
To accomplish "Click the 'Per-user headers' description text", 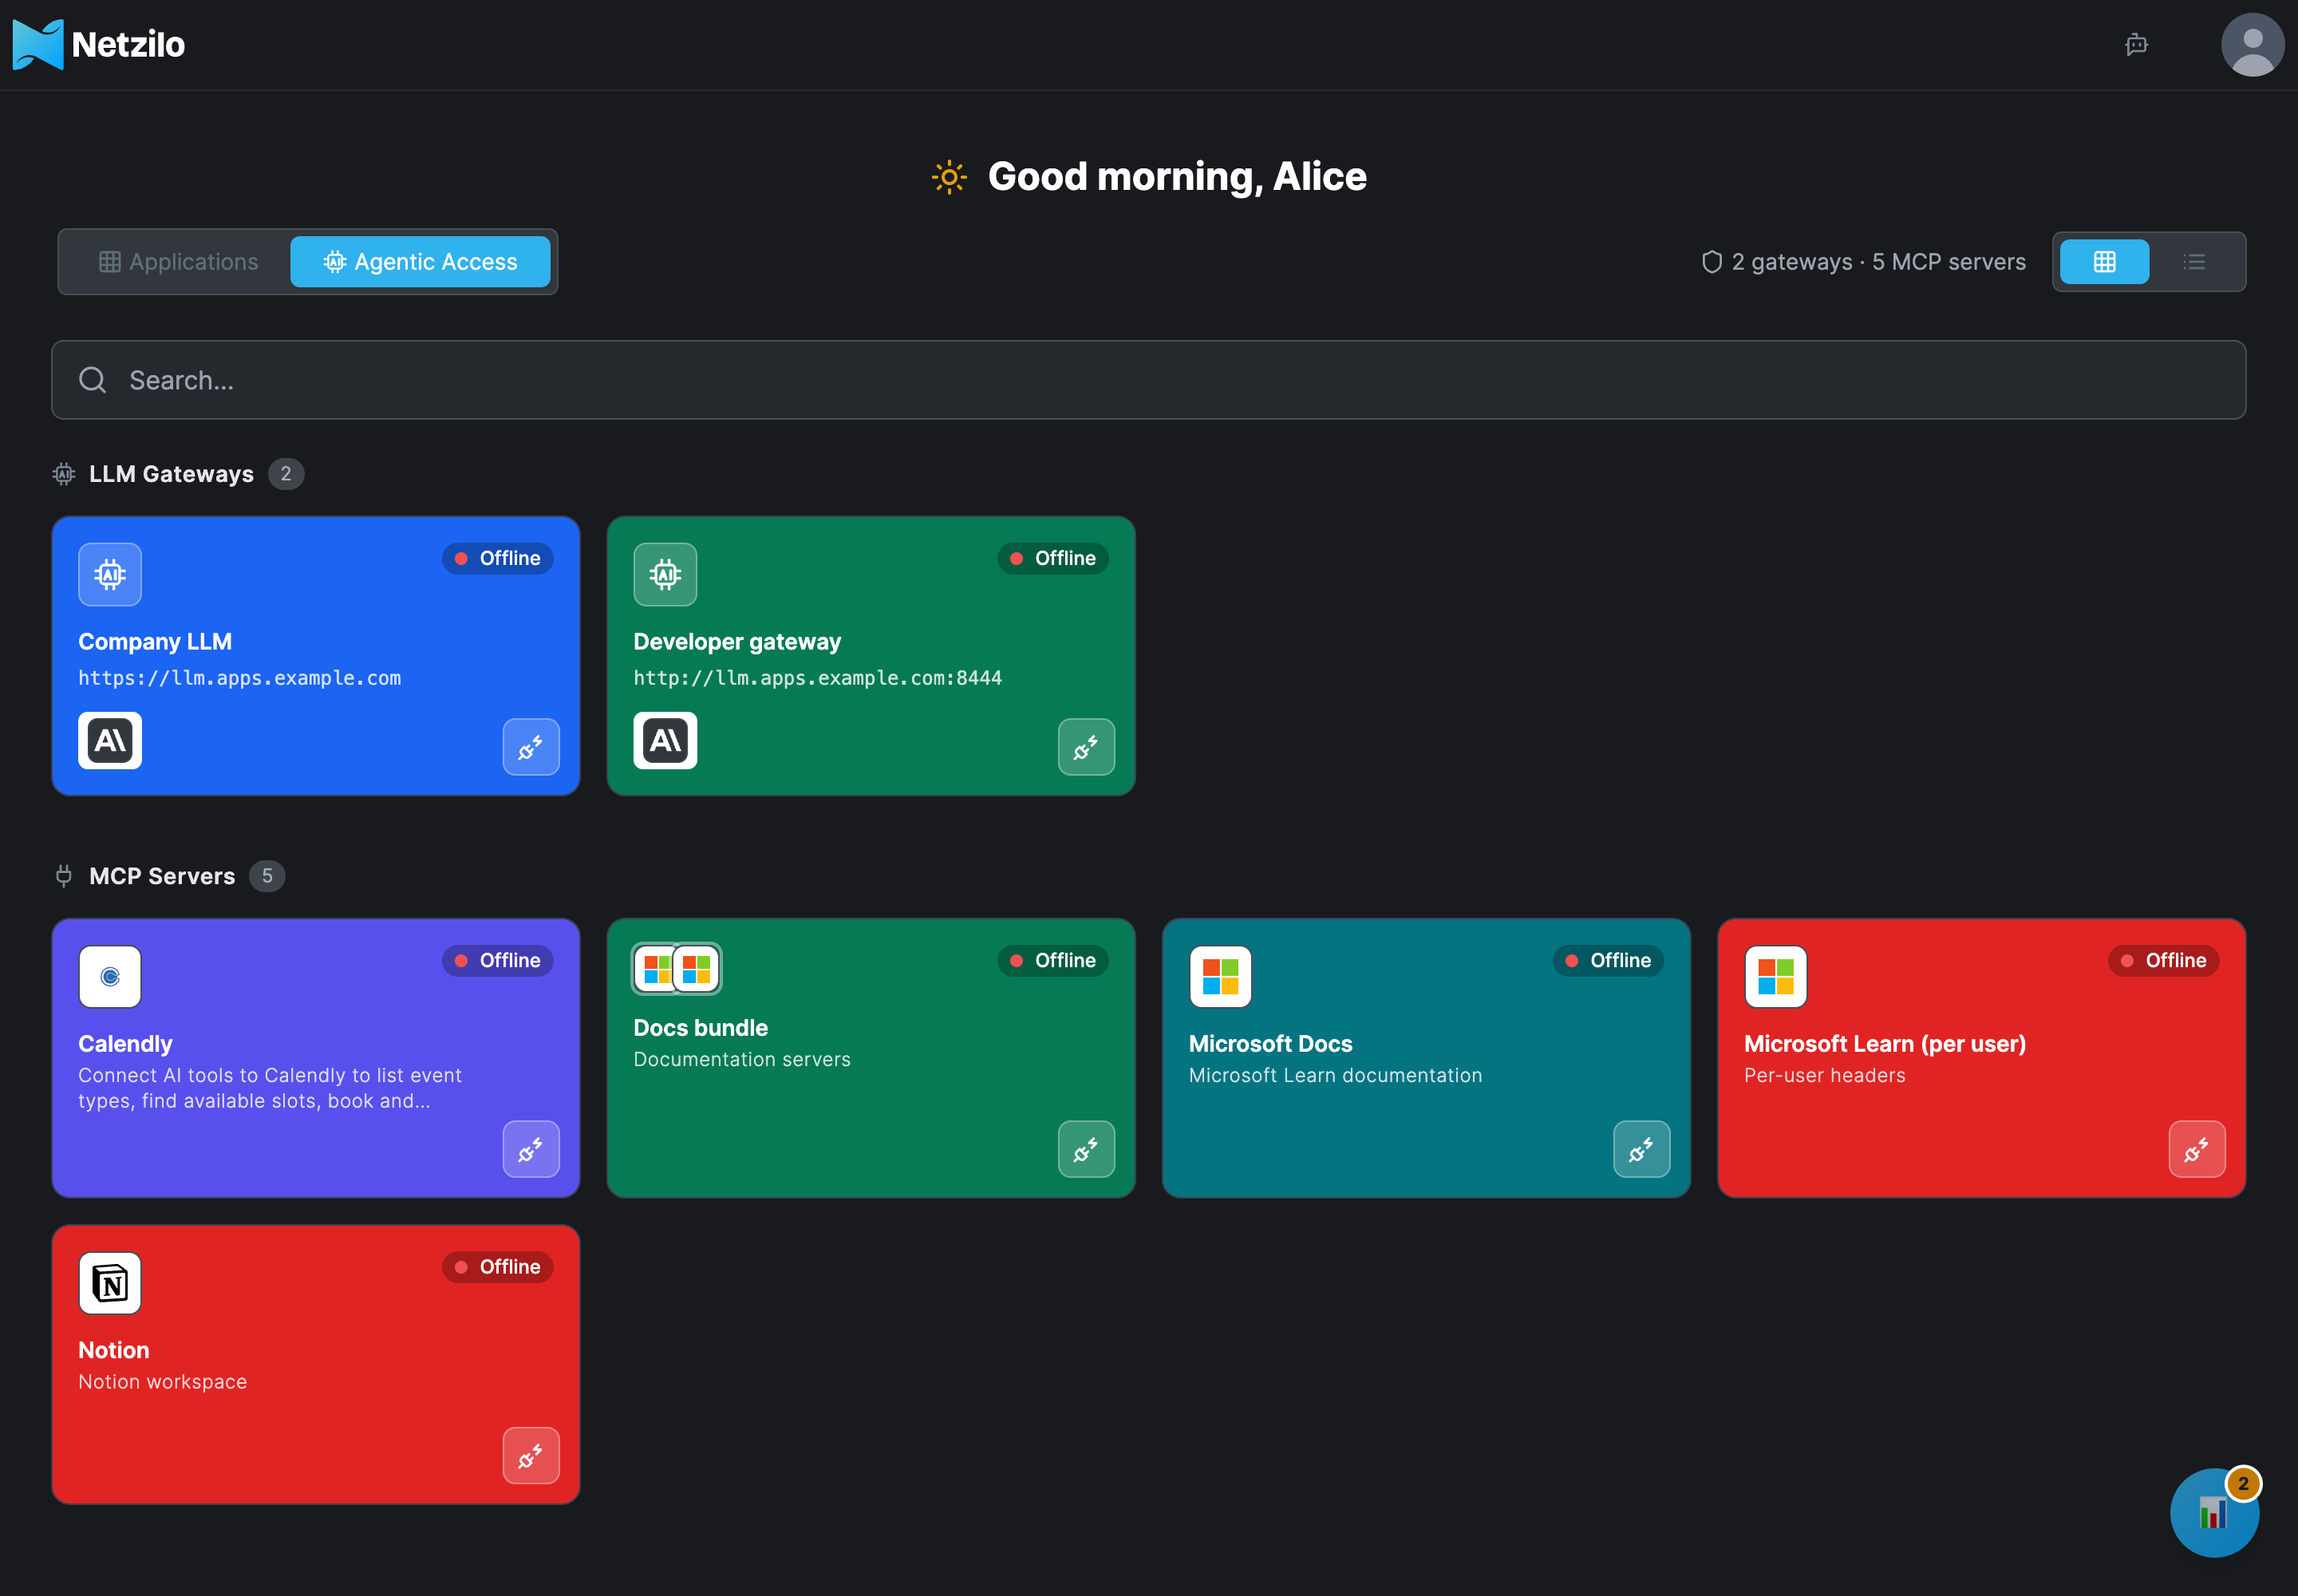I will pos(1825,1076).
